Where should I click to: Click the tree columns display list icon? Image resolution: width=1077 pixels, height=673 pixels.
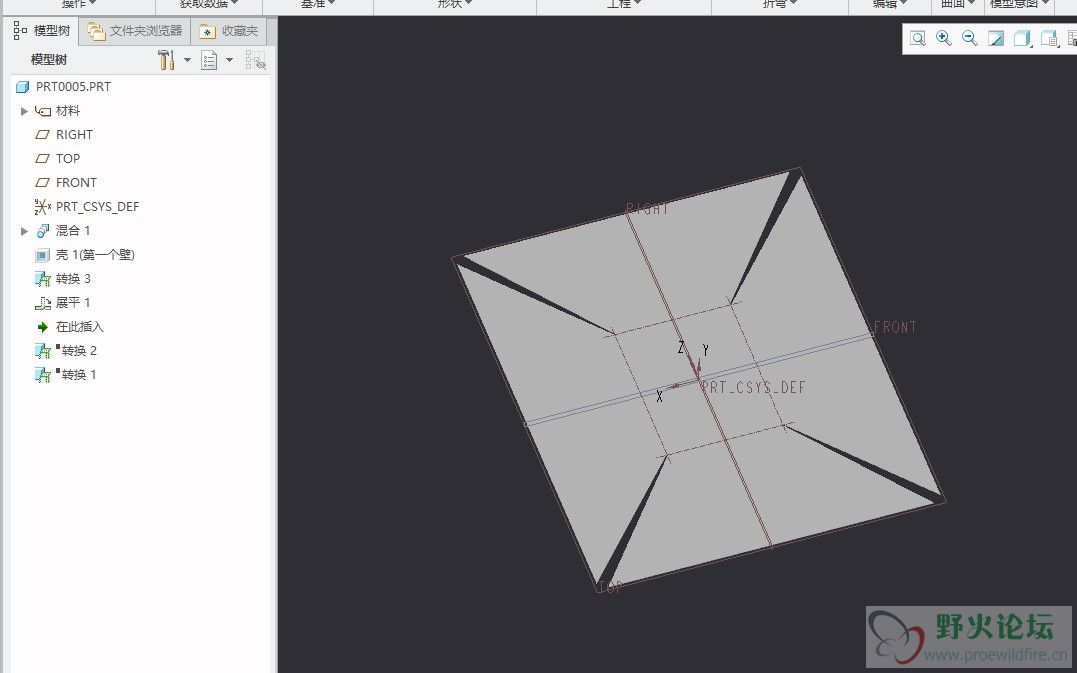tap(209, 60)
